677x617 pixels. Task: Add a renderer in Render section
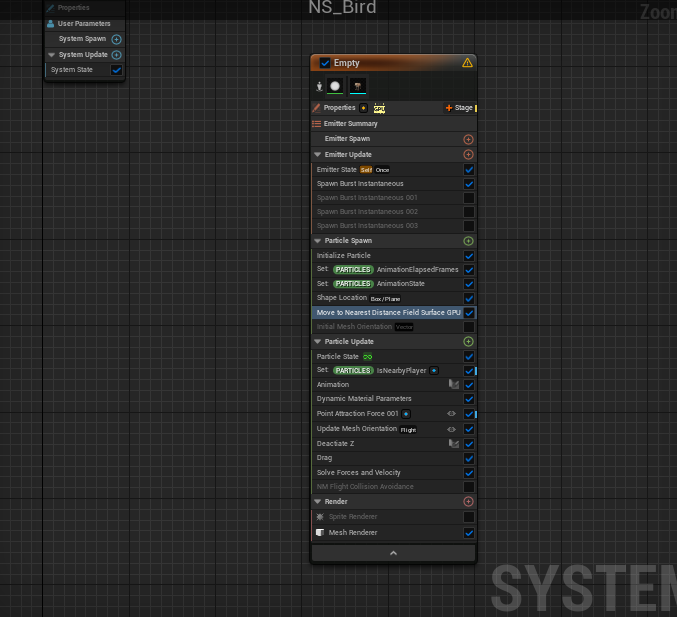[x=468, y=502]
